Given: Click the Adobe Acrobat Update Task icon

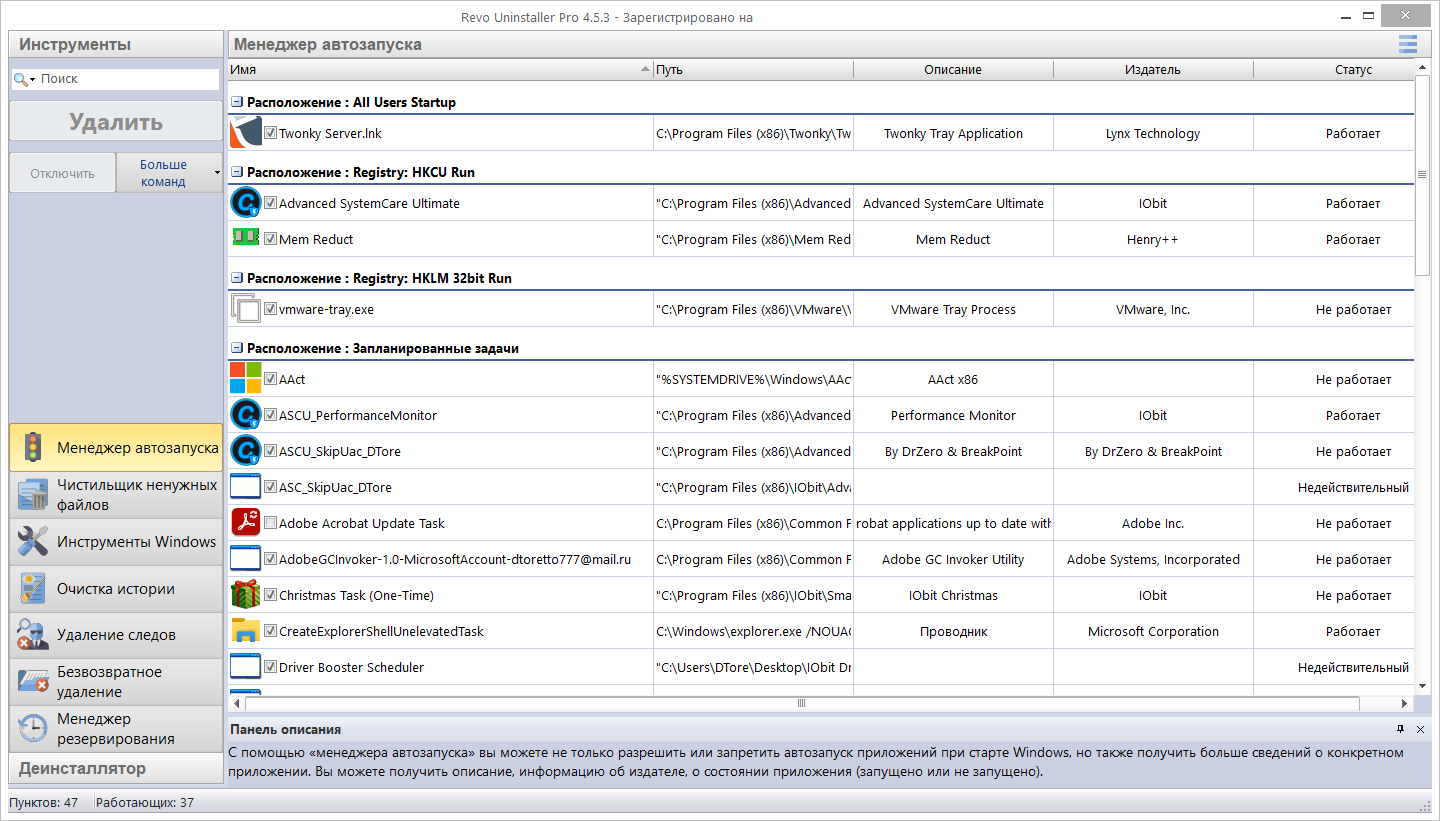Looking at the screenshot, I should (245, 523).
